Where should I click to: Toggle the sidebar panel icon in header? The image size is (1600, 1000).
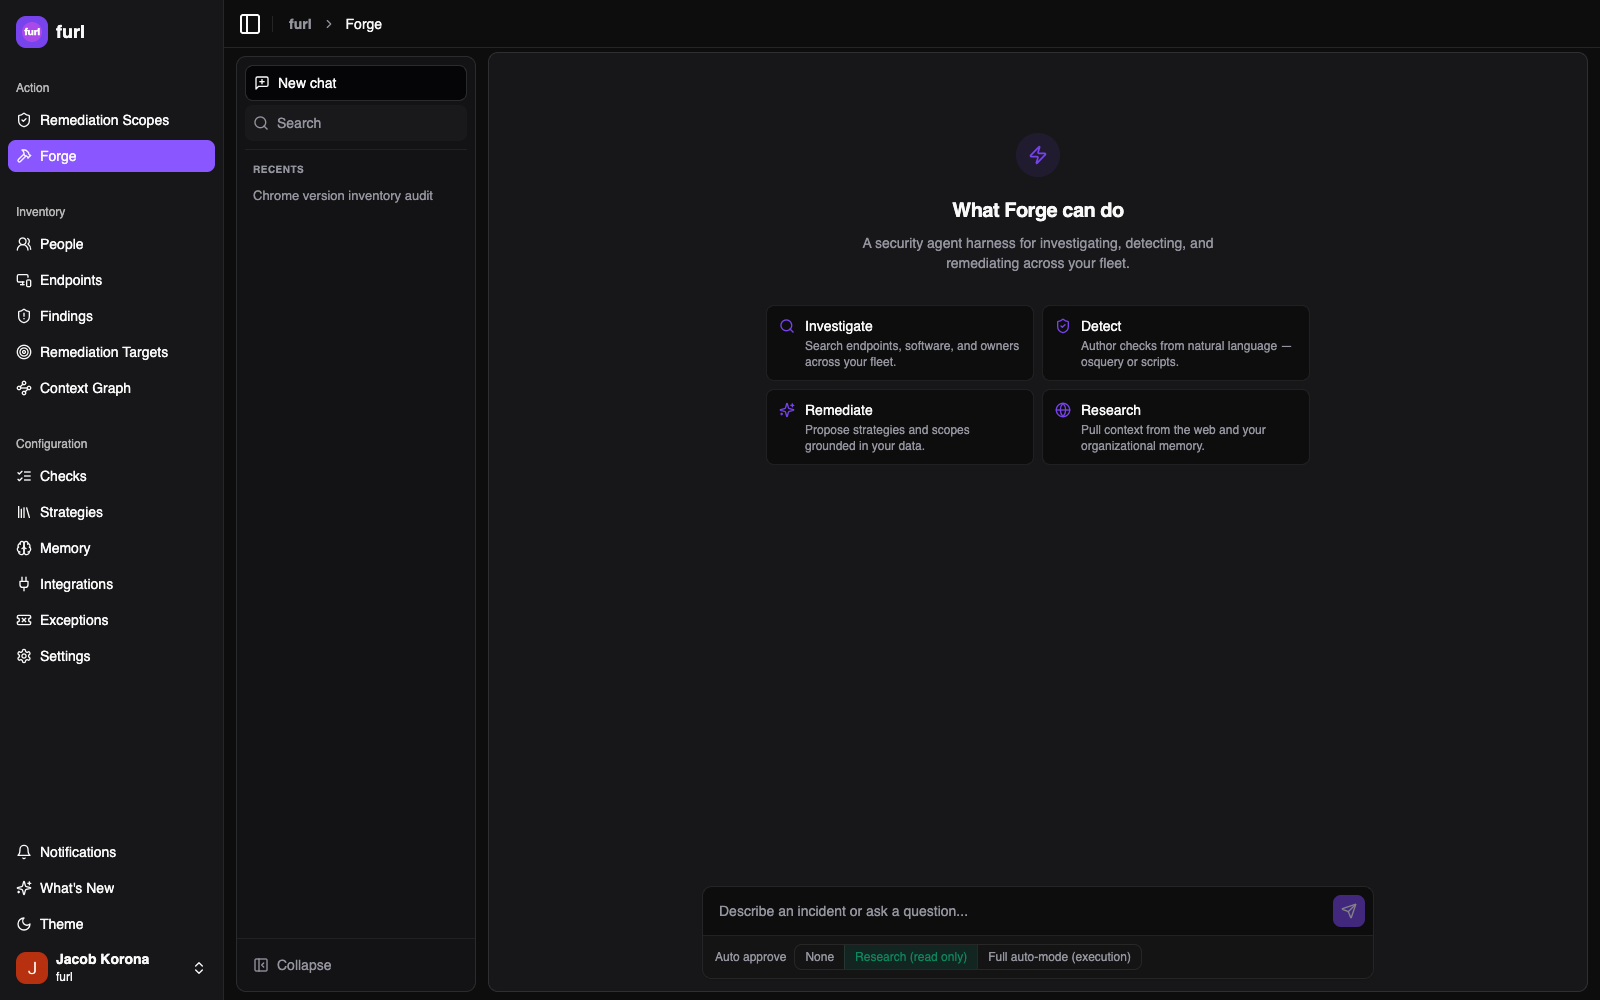pyautogui.click(x=250, y=24)
